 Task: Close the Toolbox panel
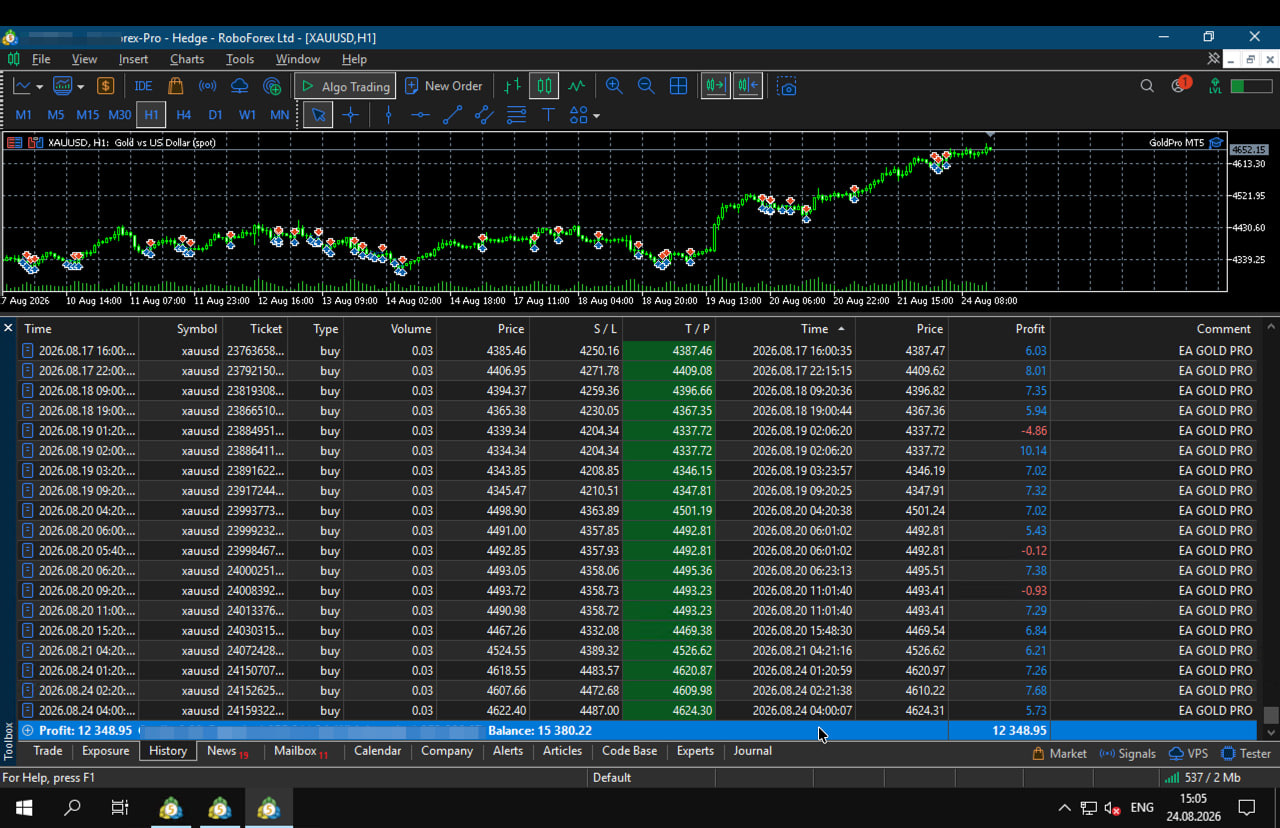8,328
